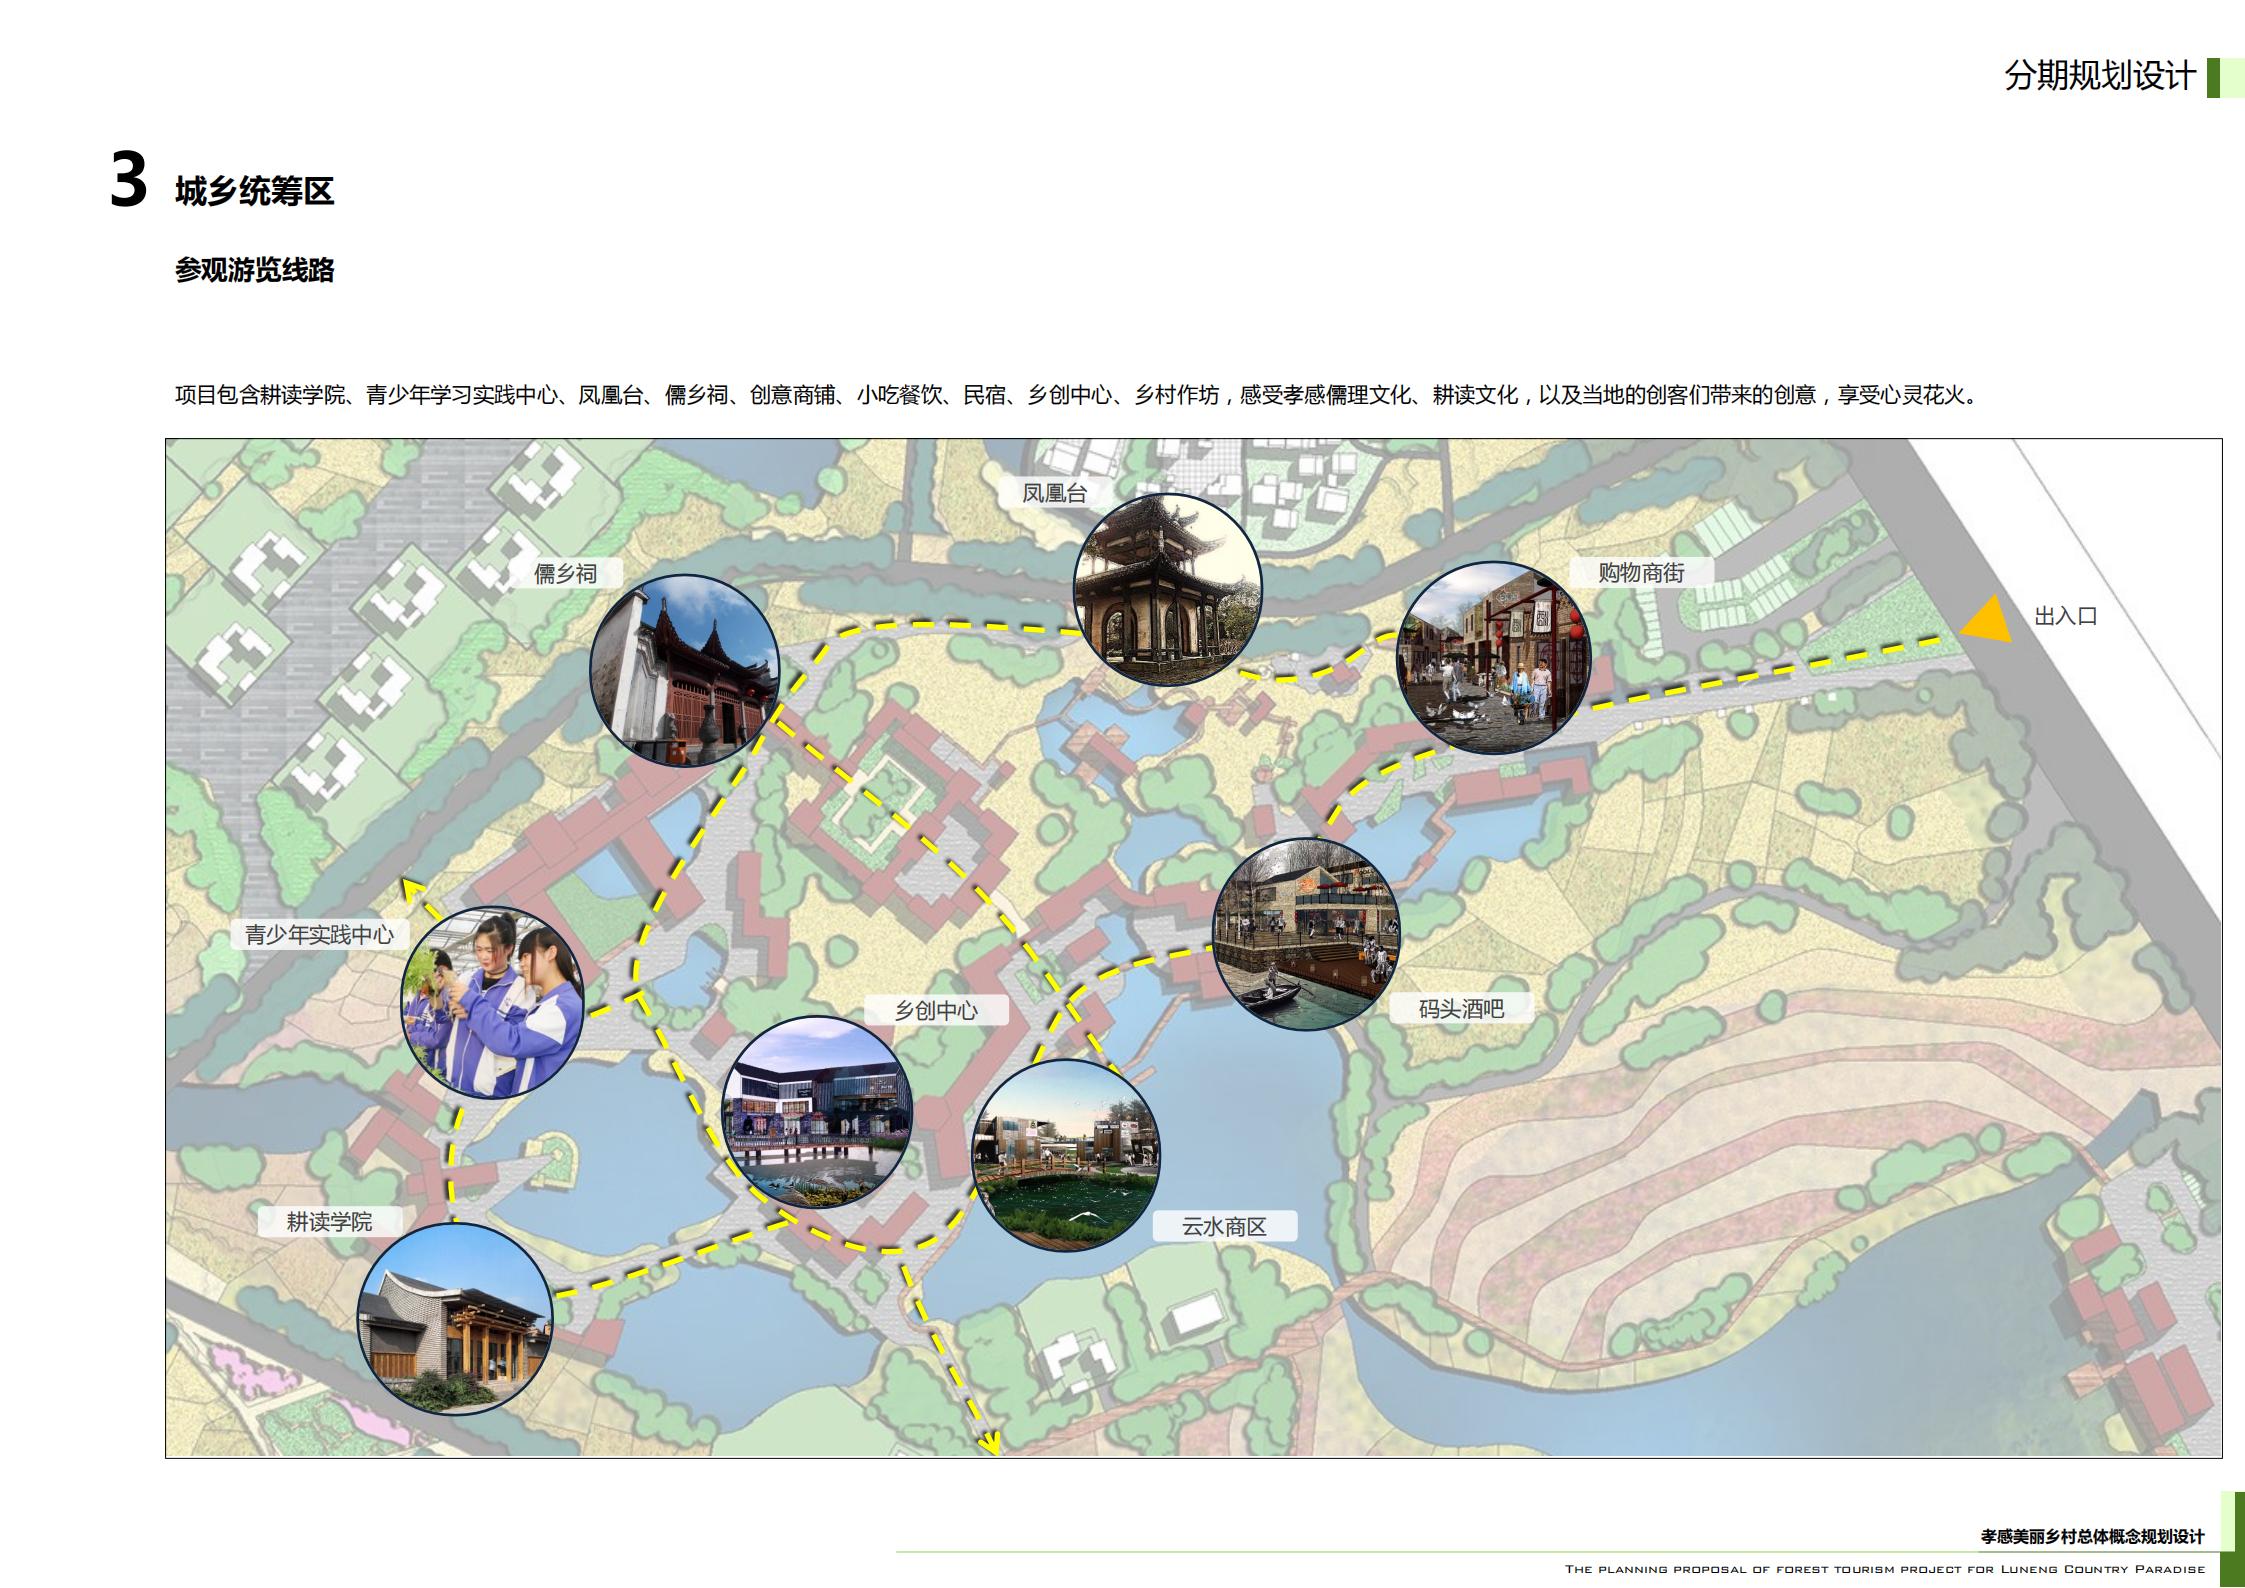Click the 耕读学院 map label
2245x1588 pixels.
[x=330, y=1221]
